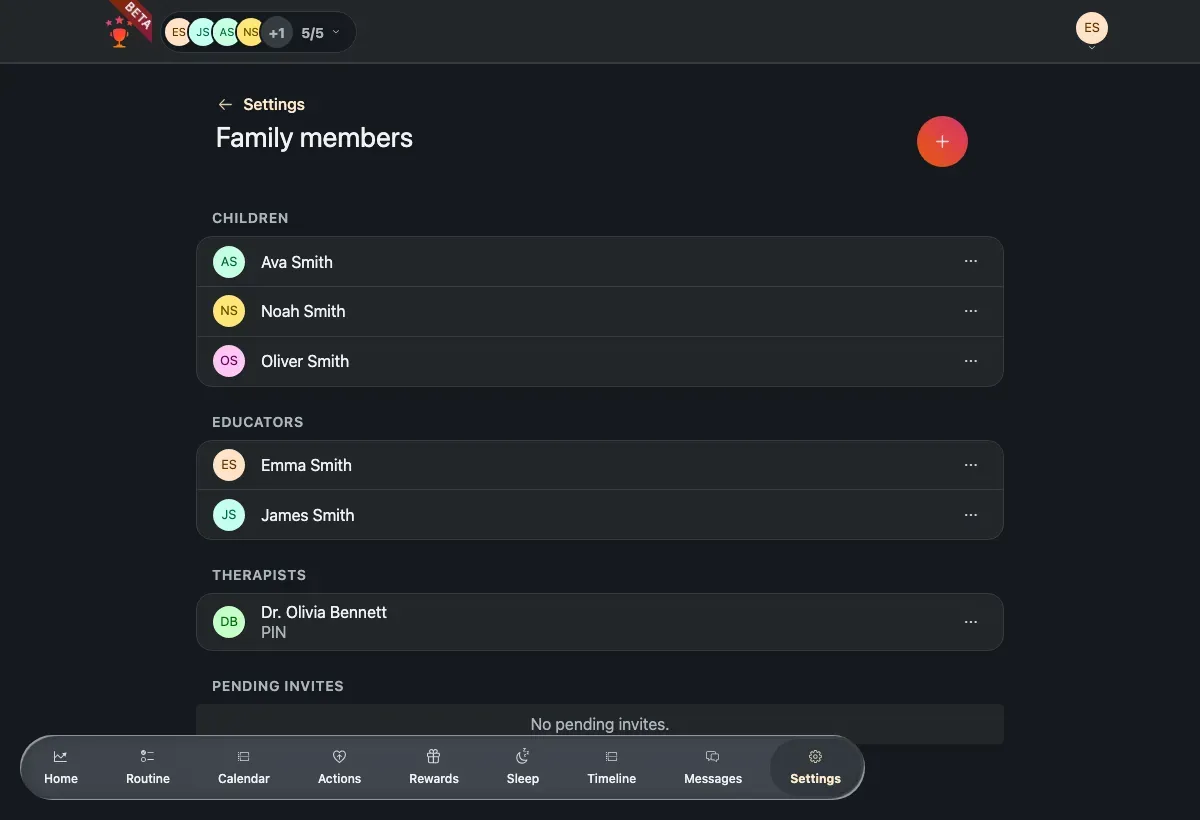
Task: Click the red plus add member button
Action: click(942, 142)
